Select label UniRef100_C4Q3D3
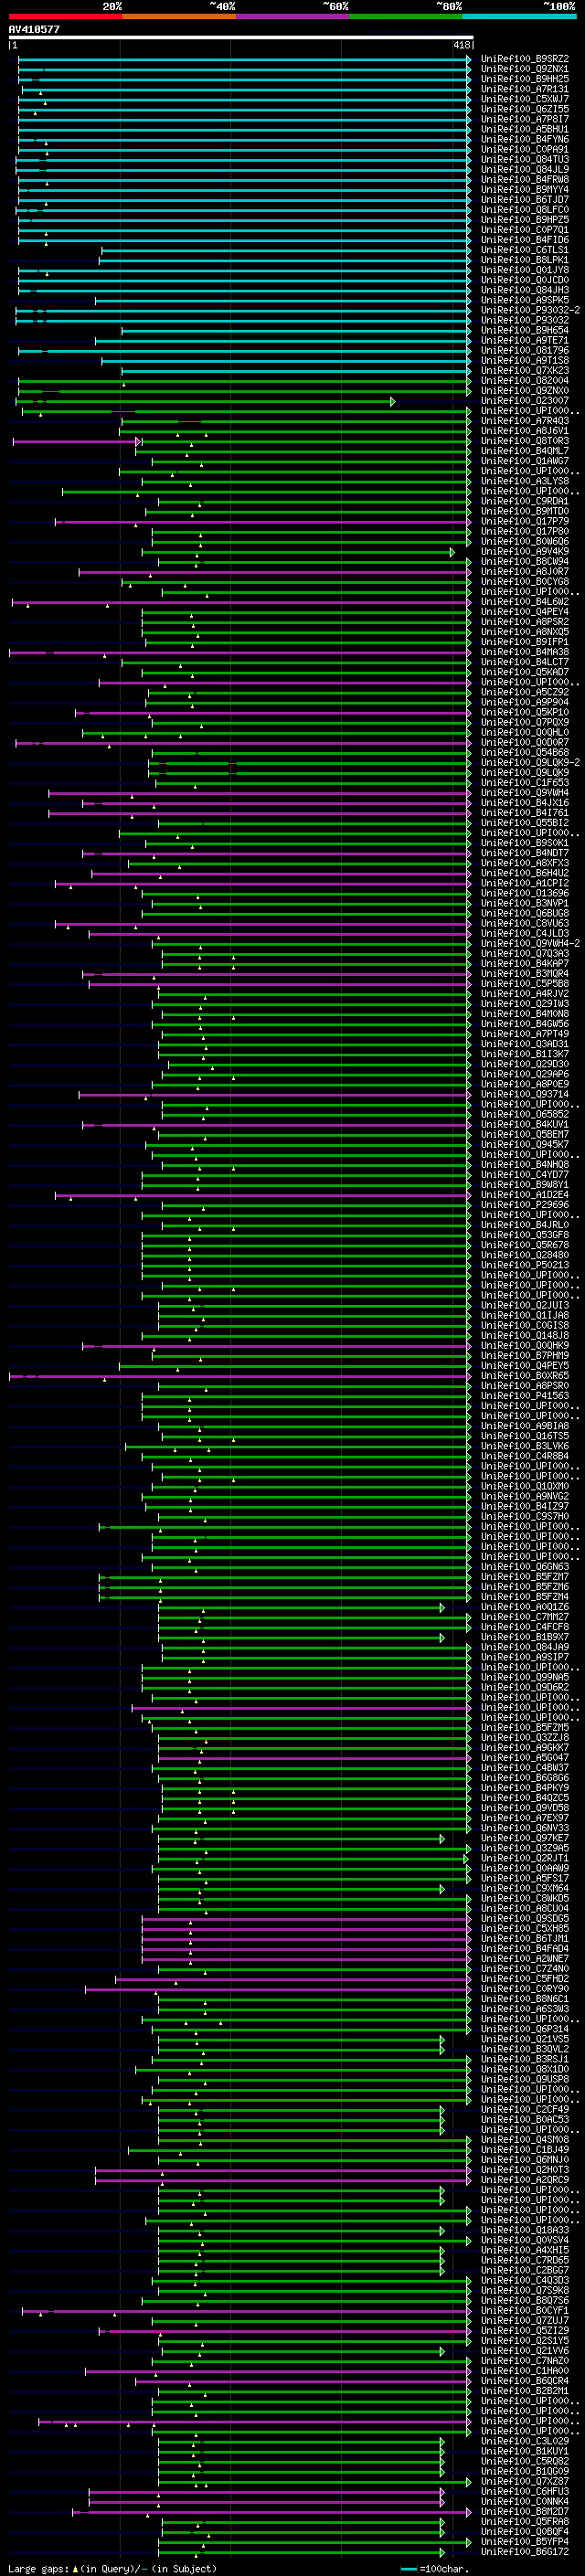Viewport: 585px width, 2576px height. click(x=525, y=2280)
